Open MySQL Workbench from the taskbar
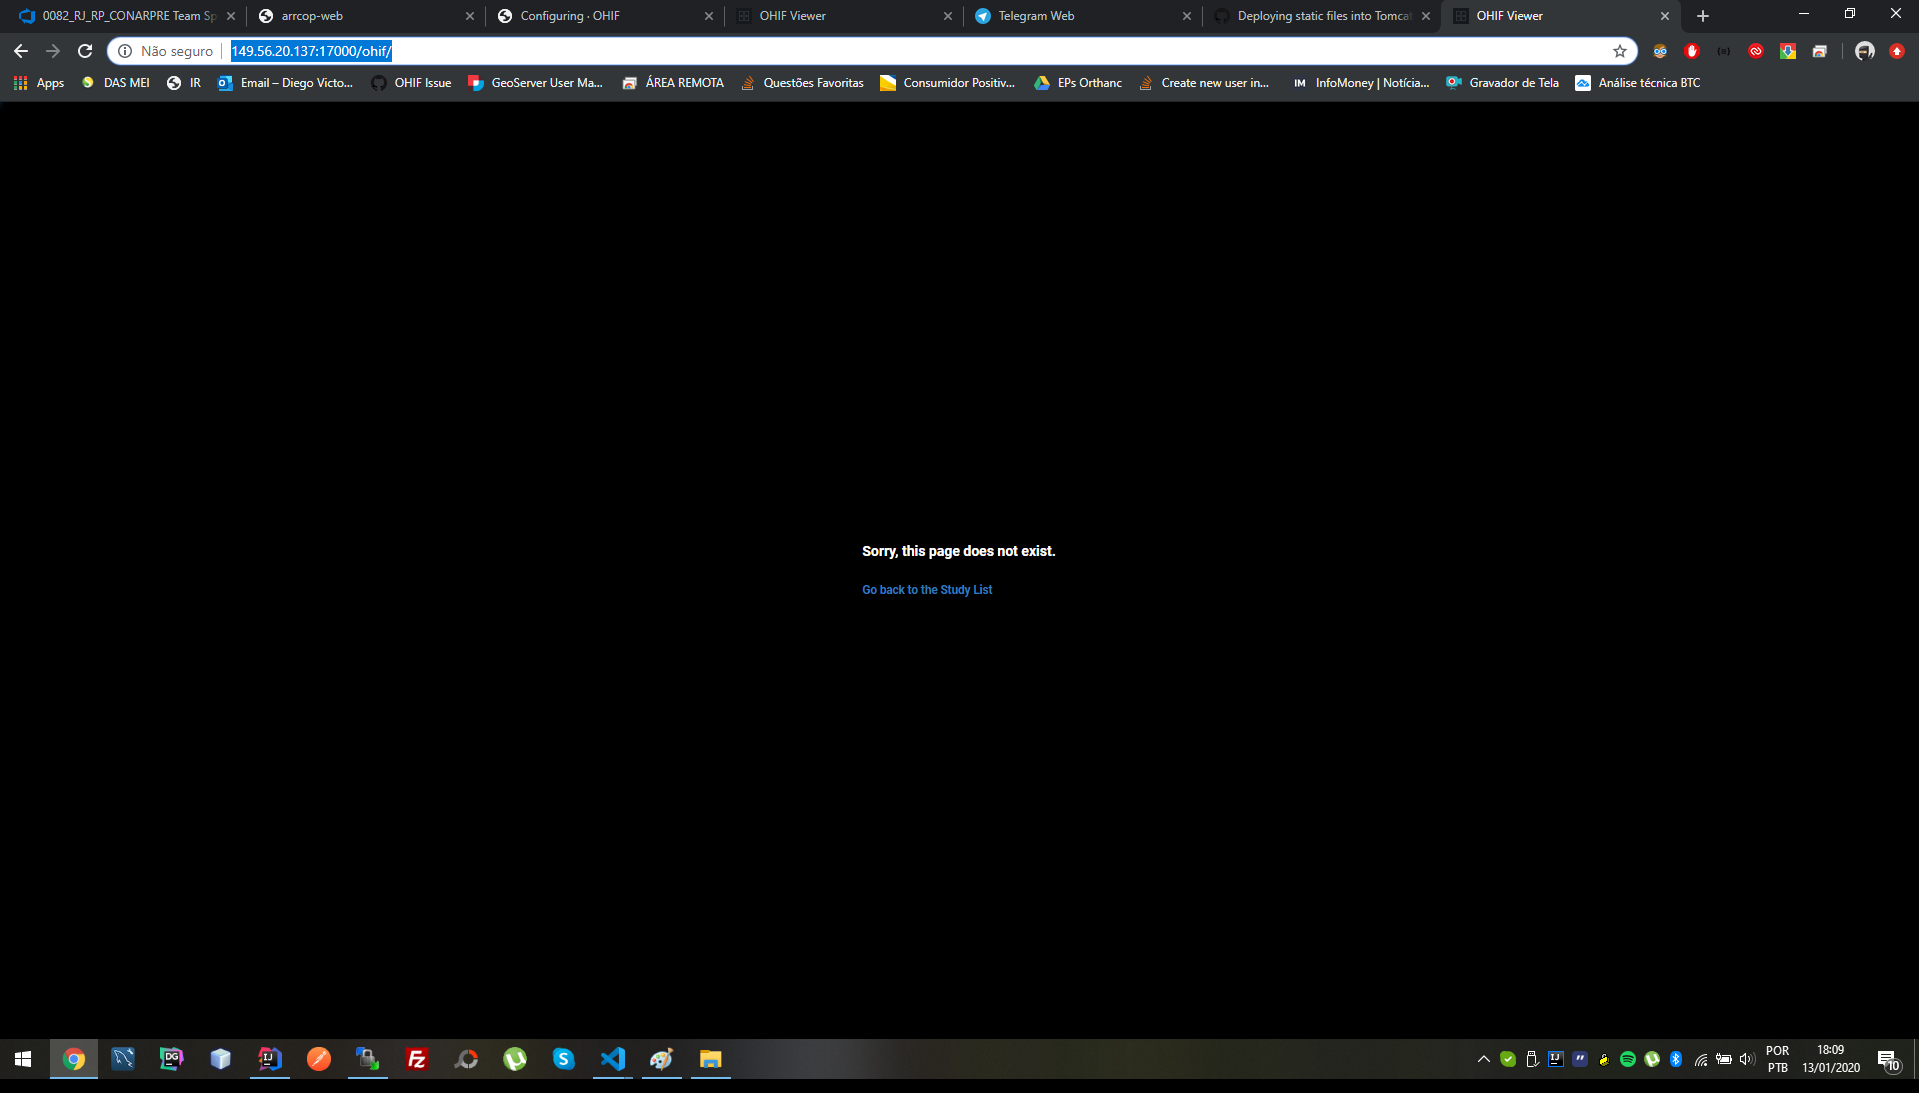 pos(123,1059)
